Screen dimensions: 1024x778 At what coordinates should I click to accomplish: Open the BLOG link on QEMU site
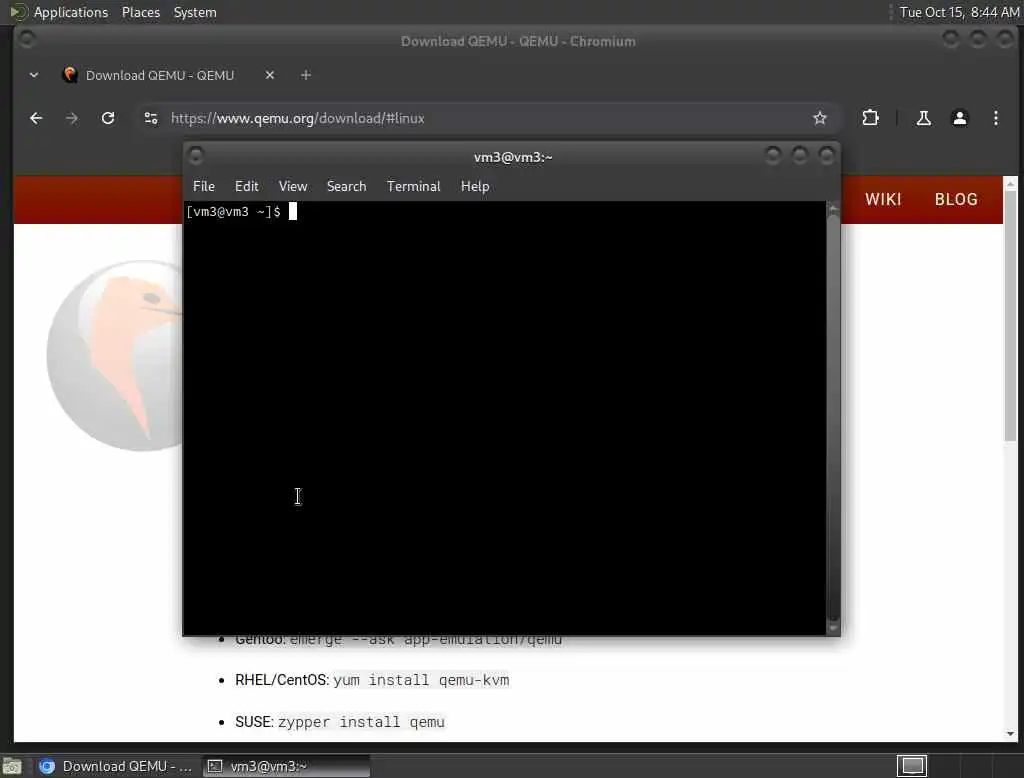pos(956,199)
